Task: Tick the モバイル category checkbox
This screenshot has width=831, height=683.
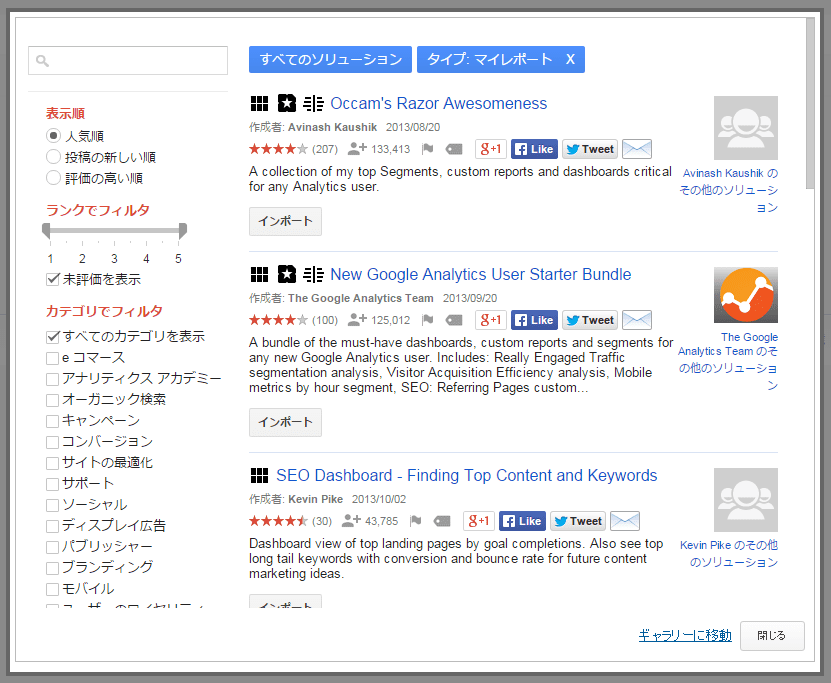Action: [x=52, y=589]
